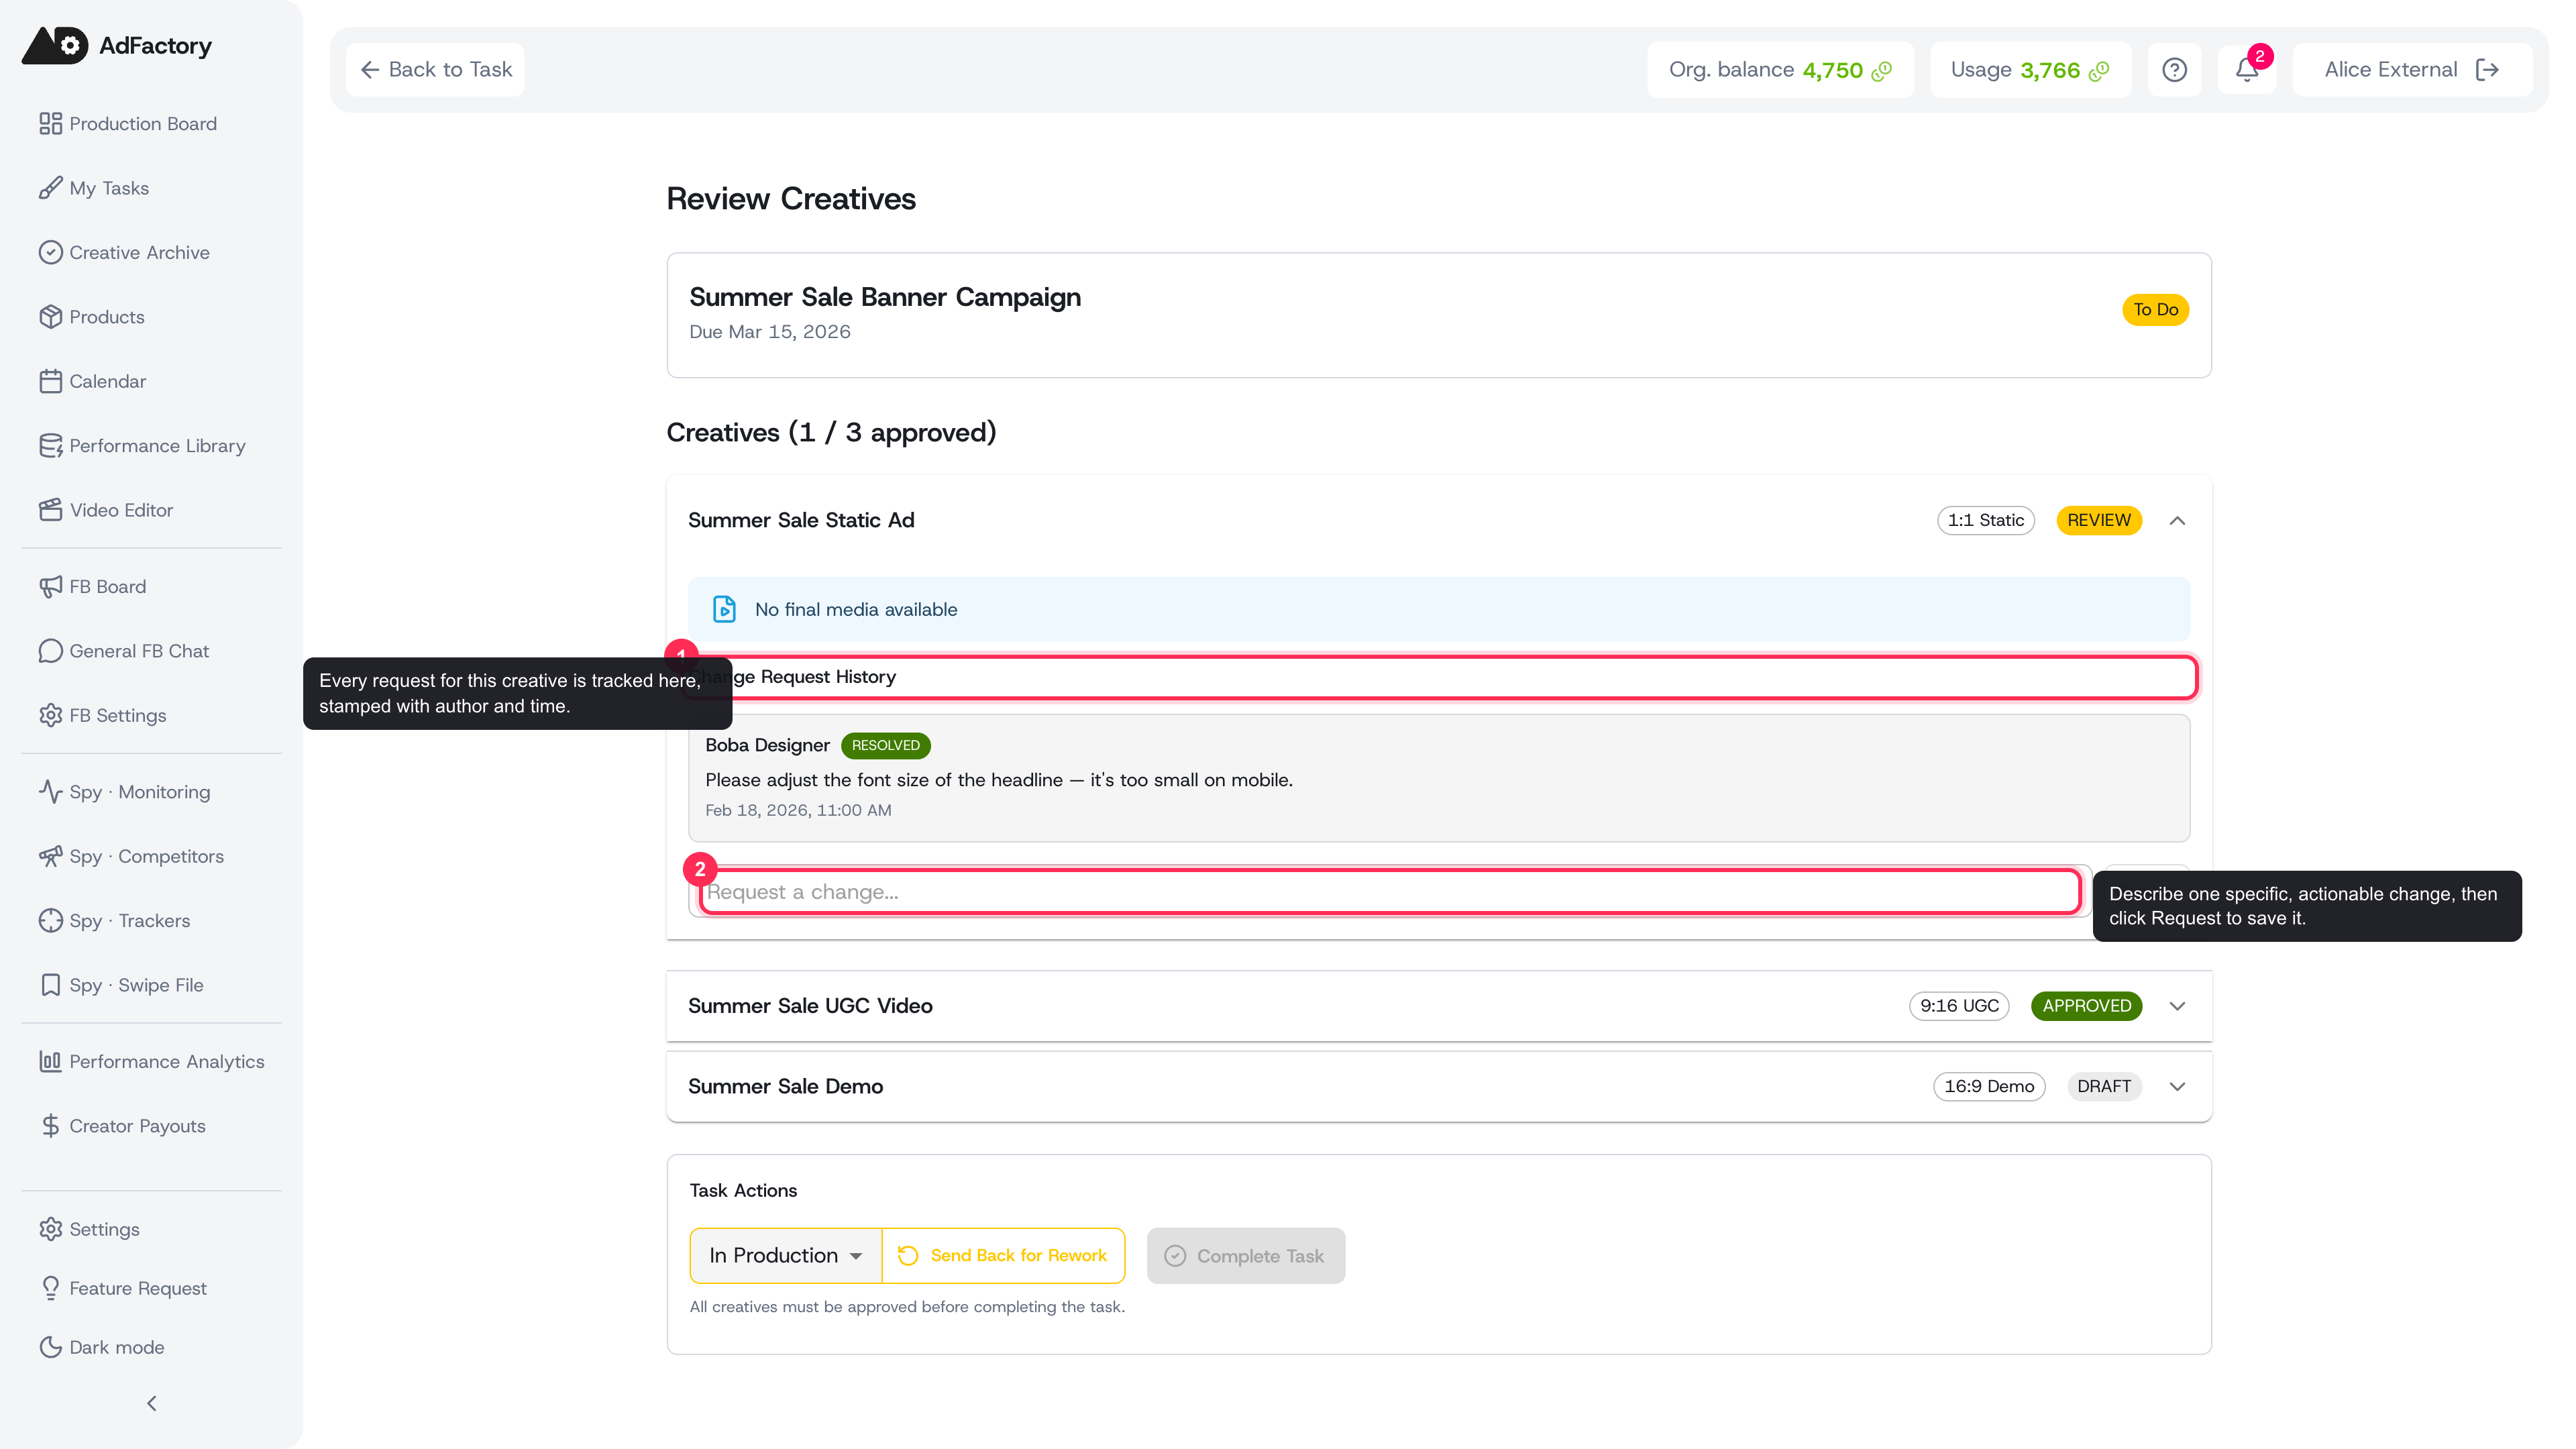Click the Feature Request lightbulb icon

(50, 1288)
